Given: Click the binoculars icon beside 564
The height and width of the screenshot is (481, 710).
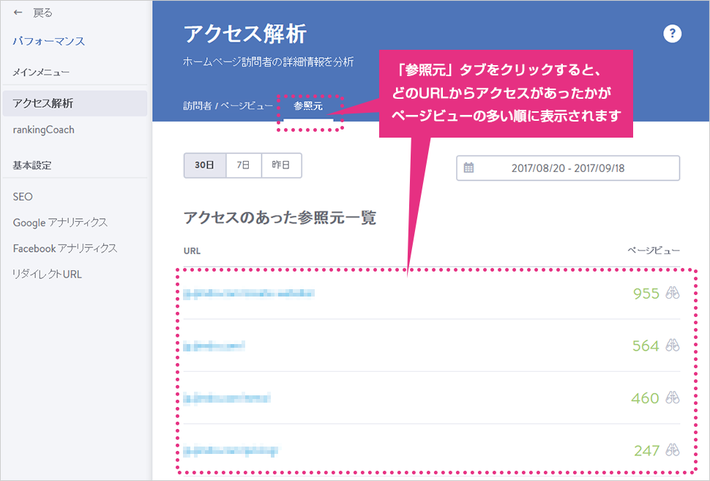Looking at the screenshot, I should click(672, 346).
